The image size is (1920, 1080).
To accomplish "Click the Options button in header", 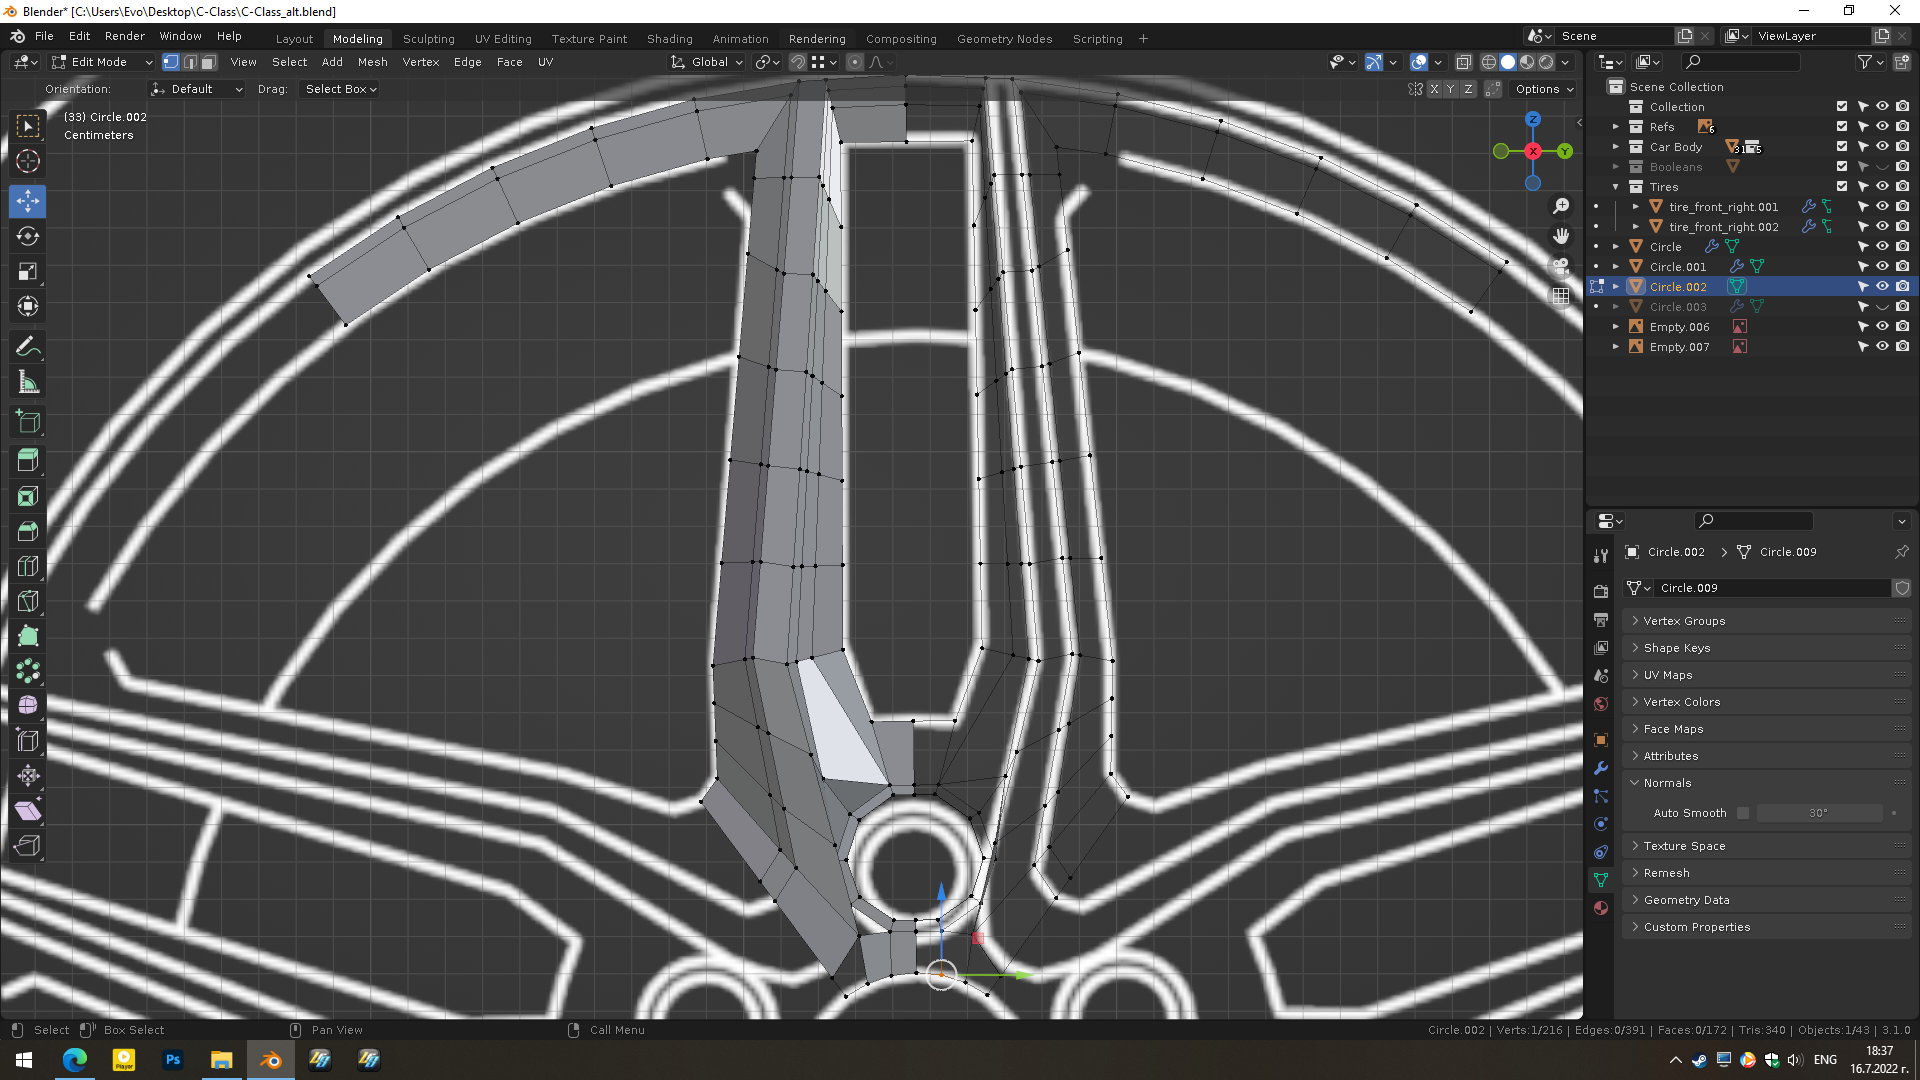I will [1544, 89].
